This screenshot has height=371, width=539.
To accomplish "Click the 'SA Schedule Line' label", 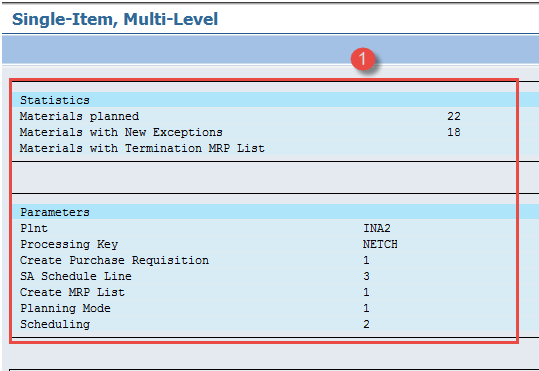I will point(76,276).
